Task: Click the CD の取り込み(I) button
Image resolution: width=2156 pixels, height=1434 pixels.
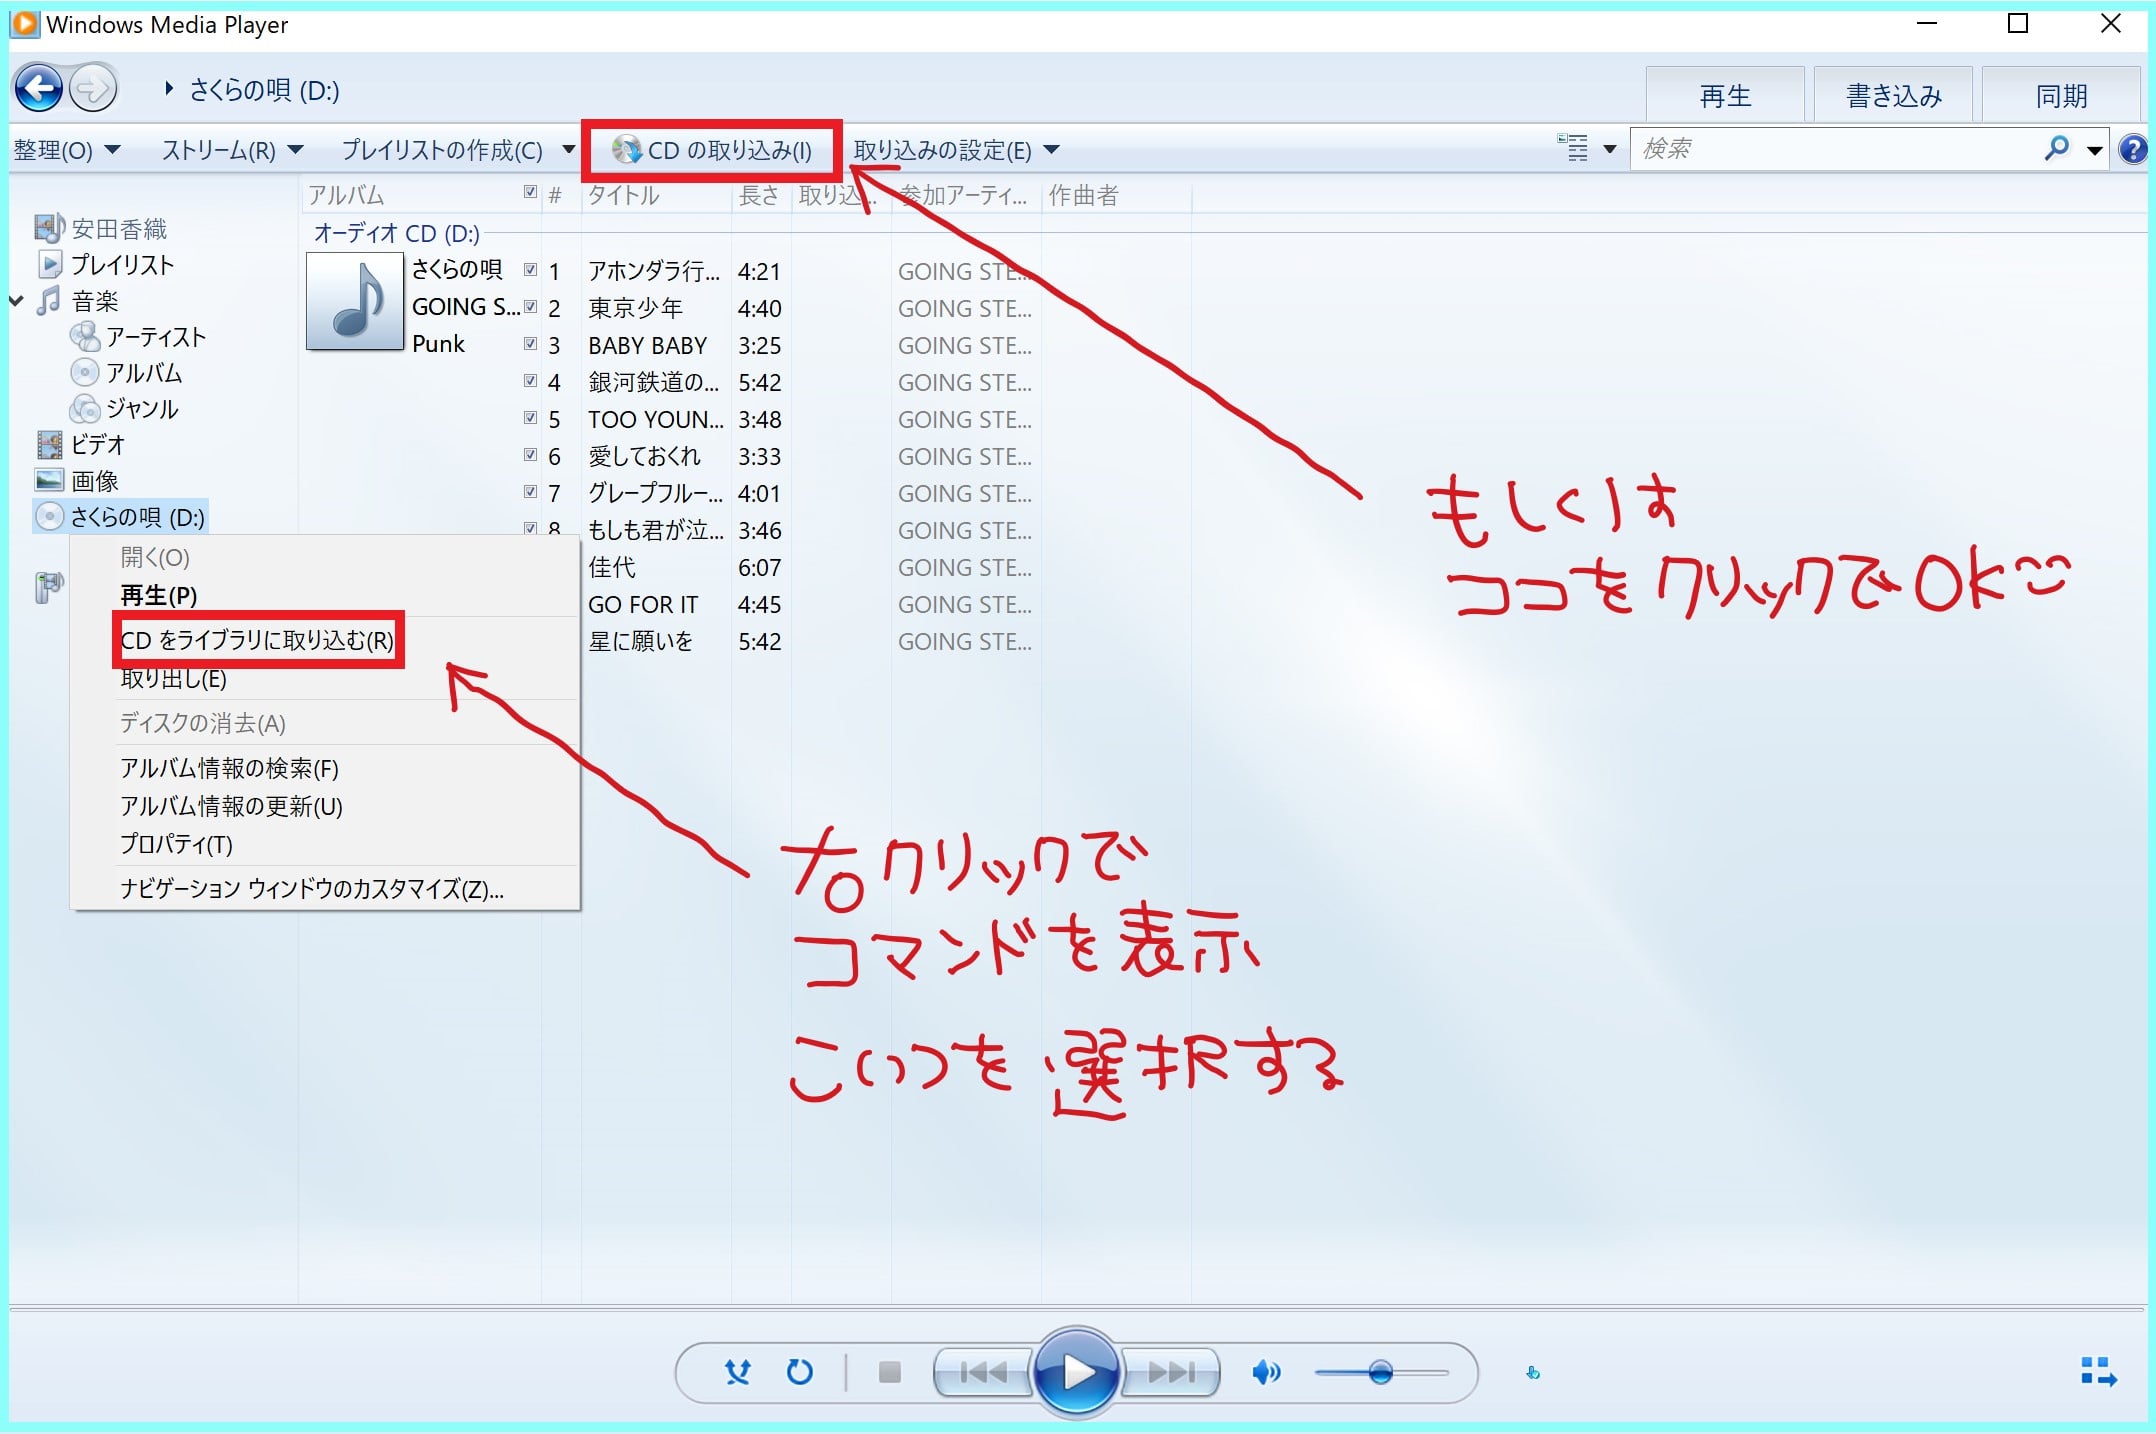Action: click(712, 150)
